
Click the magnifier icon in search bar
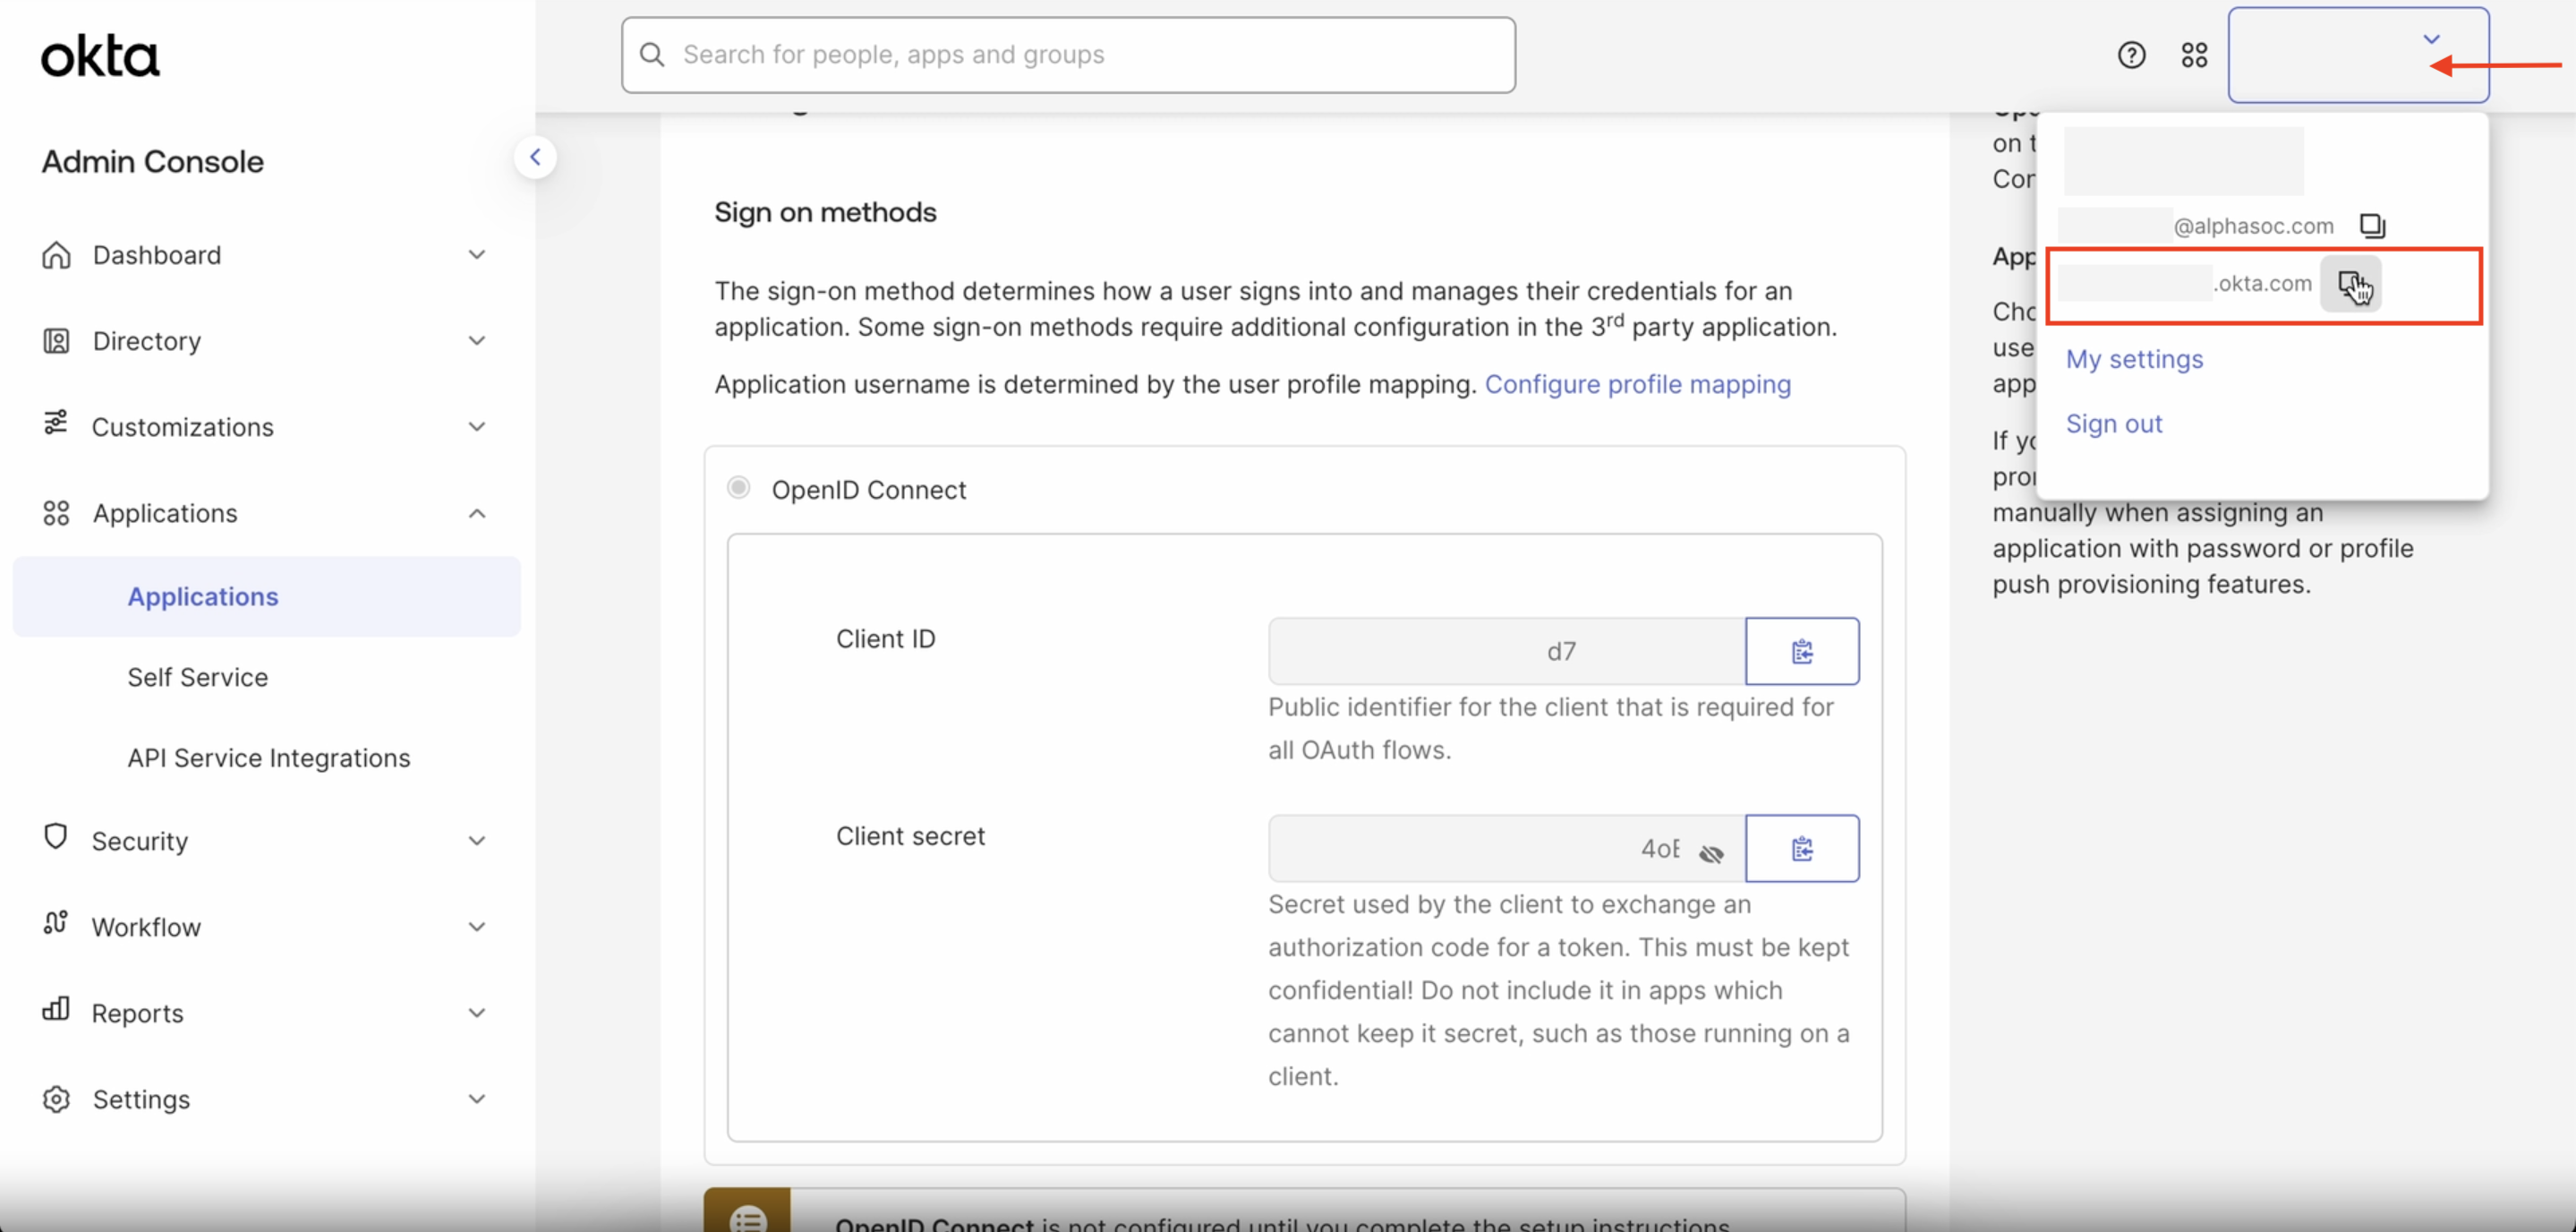click(652, 55)
